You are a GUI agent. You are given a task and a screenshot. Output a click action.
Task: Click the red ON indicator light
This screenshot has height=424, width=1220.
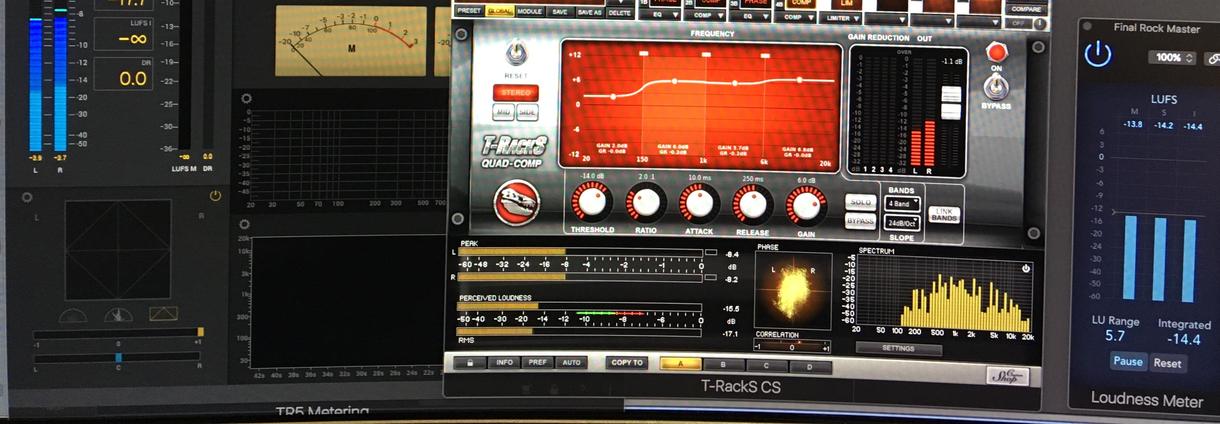click(x=996, y=52)
